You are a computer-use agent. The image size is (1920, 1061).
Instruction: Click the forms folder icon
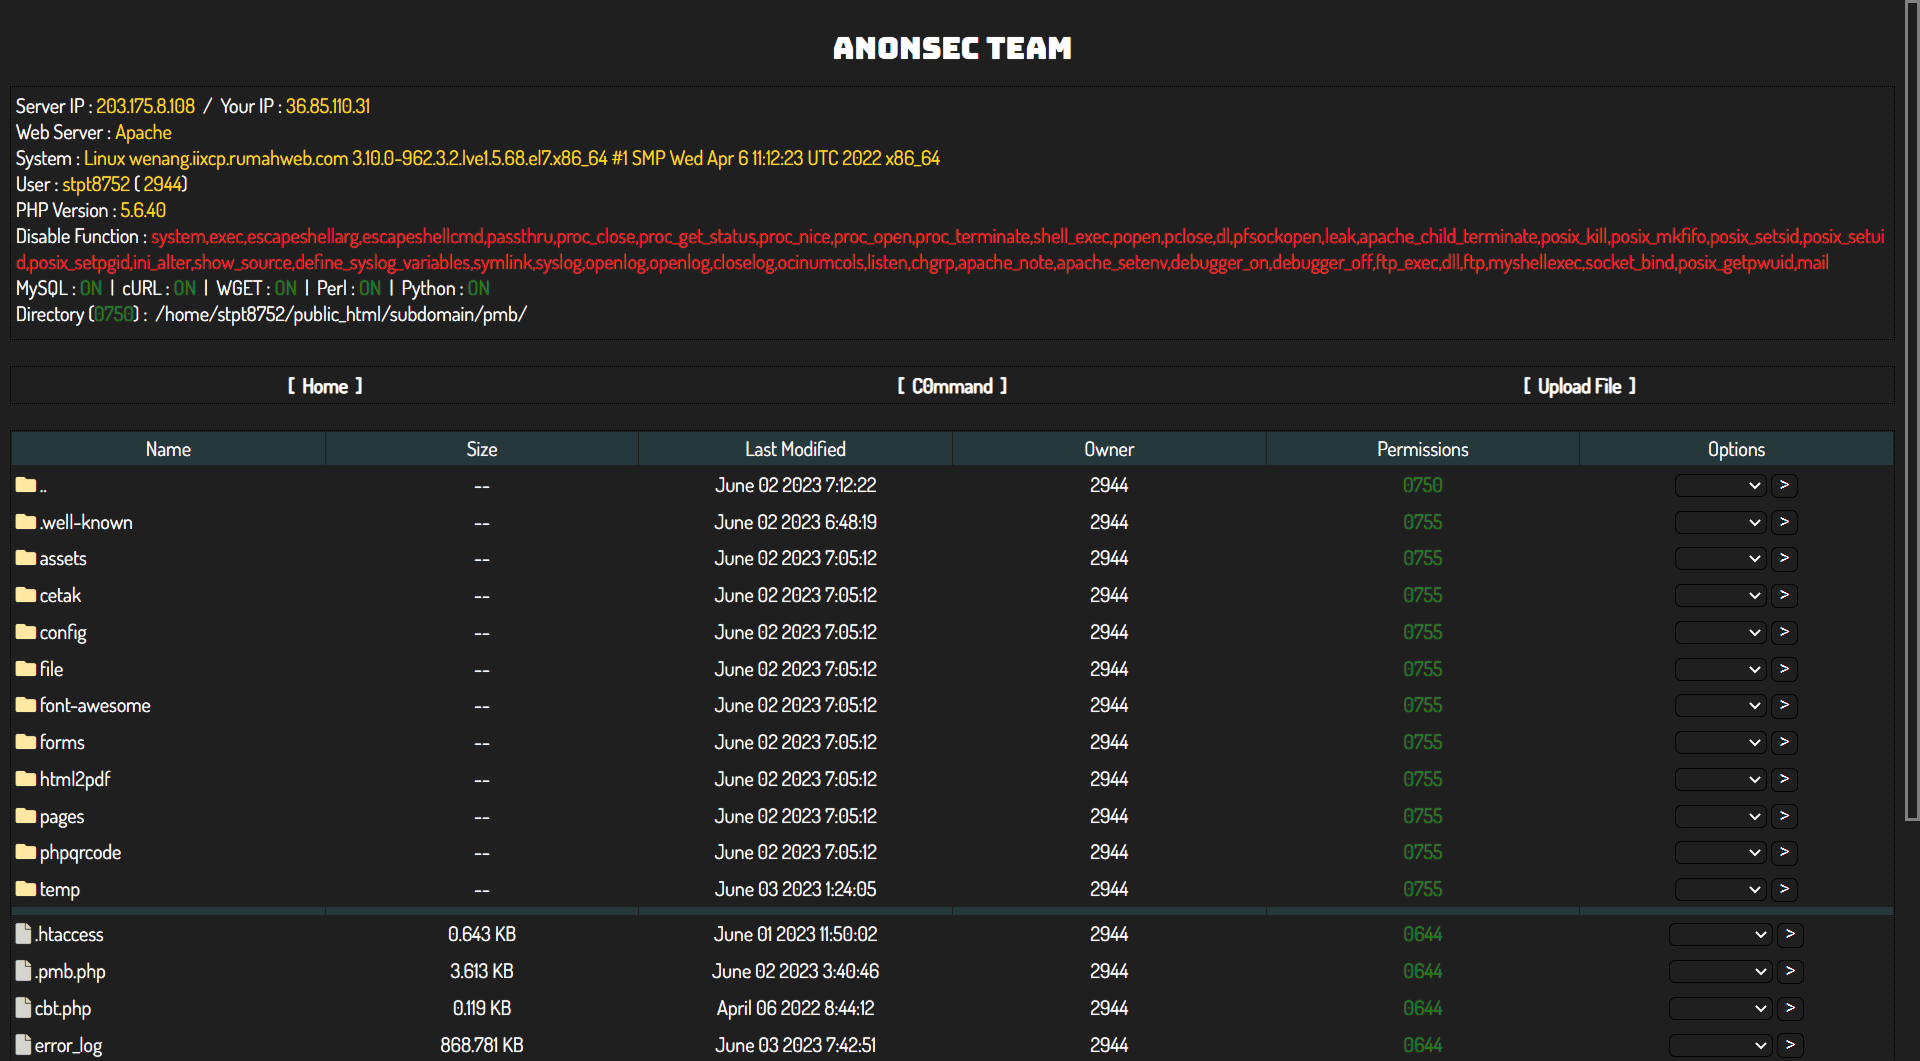pyautogui.click(x=26, y=742)
